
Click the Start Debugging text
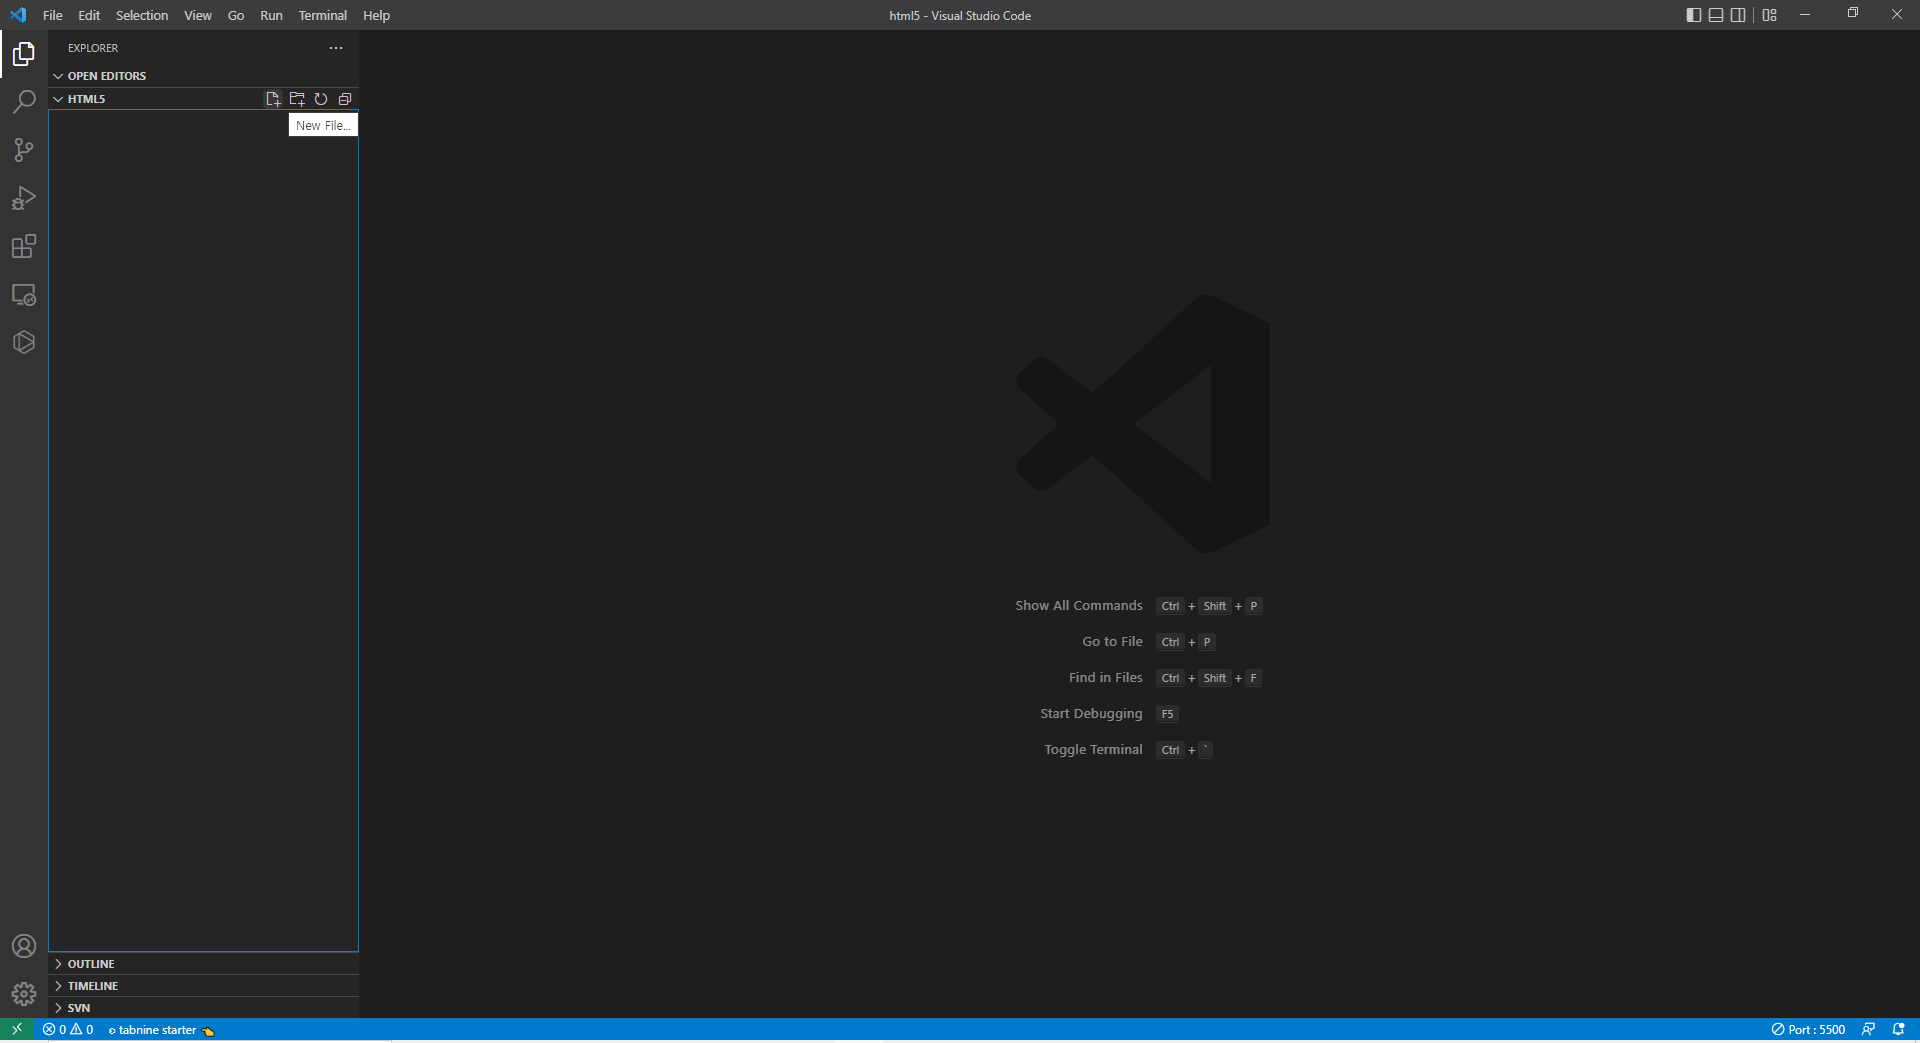1091,714
